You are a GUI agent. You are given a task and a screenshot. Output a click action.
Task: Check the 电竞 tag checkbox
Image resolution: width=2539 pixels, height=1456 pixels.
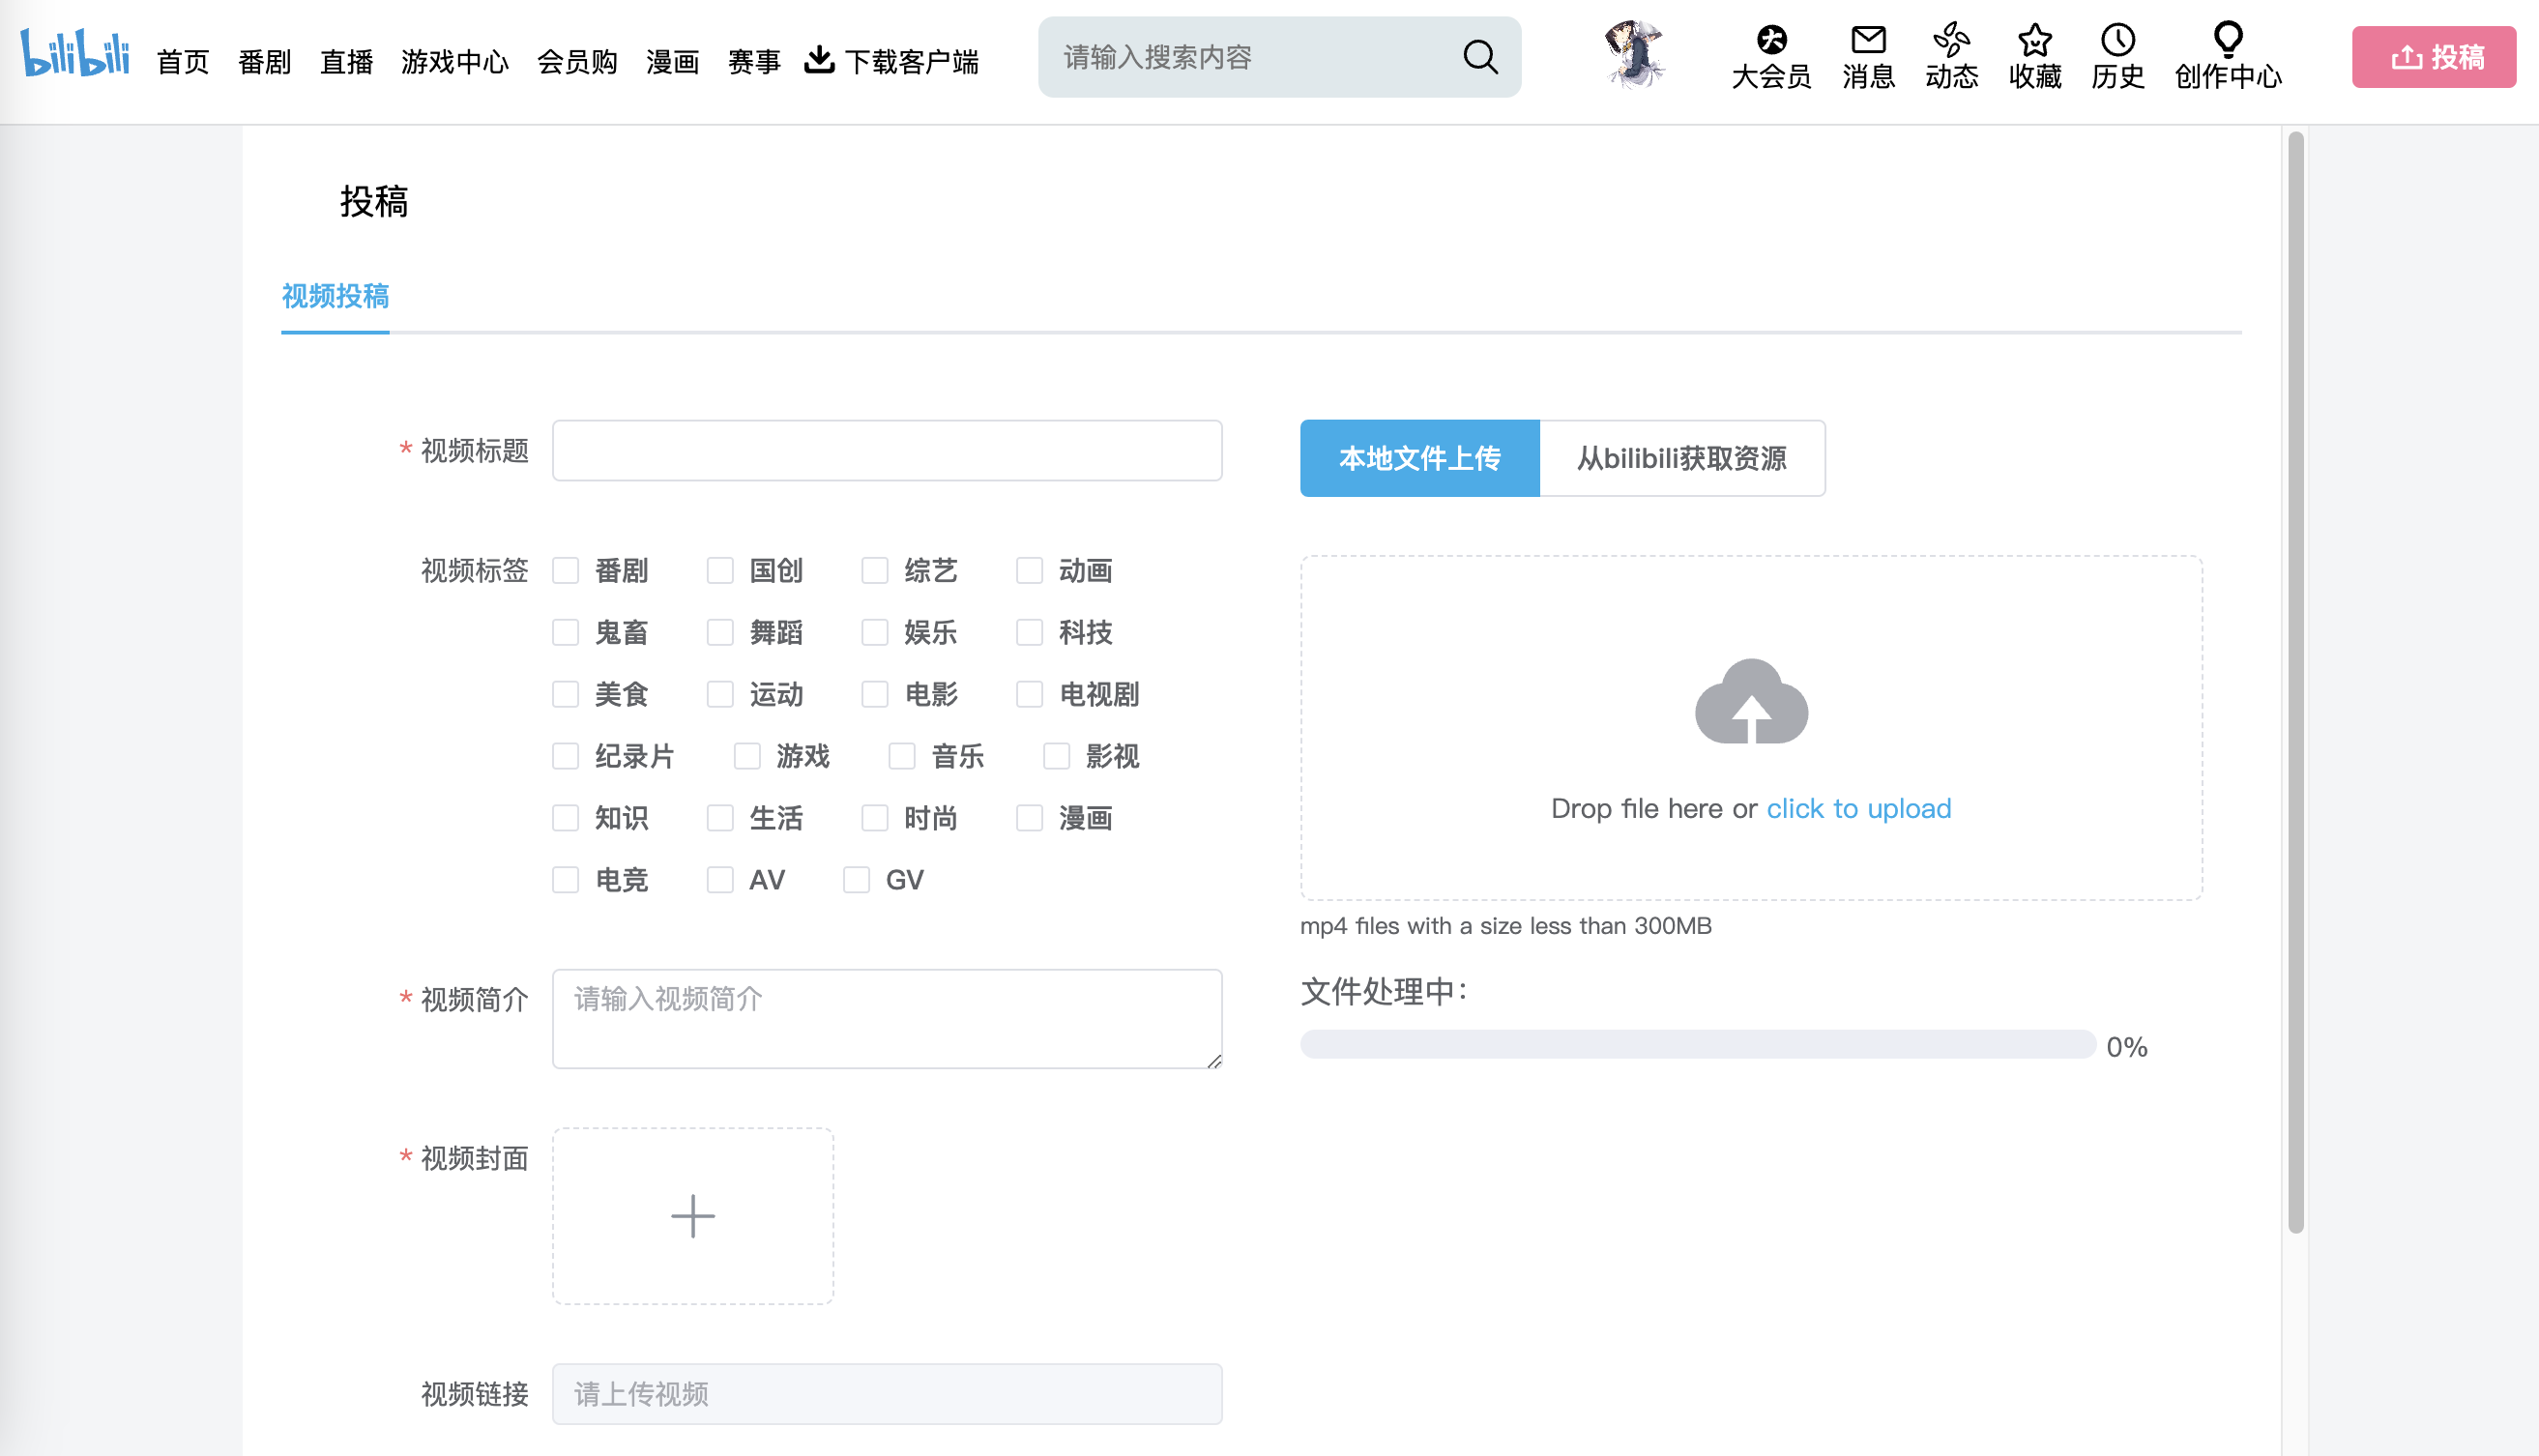565,880
